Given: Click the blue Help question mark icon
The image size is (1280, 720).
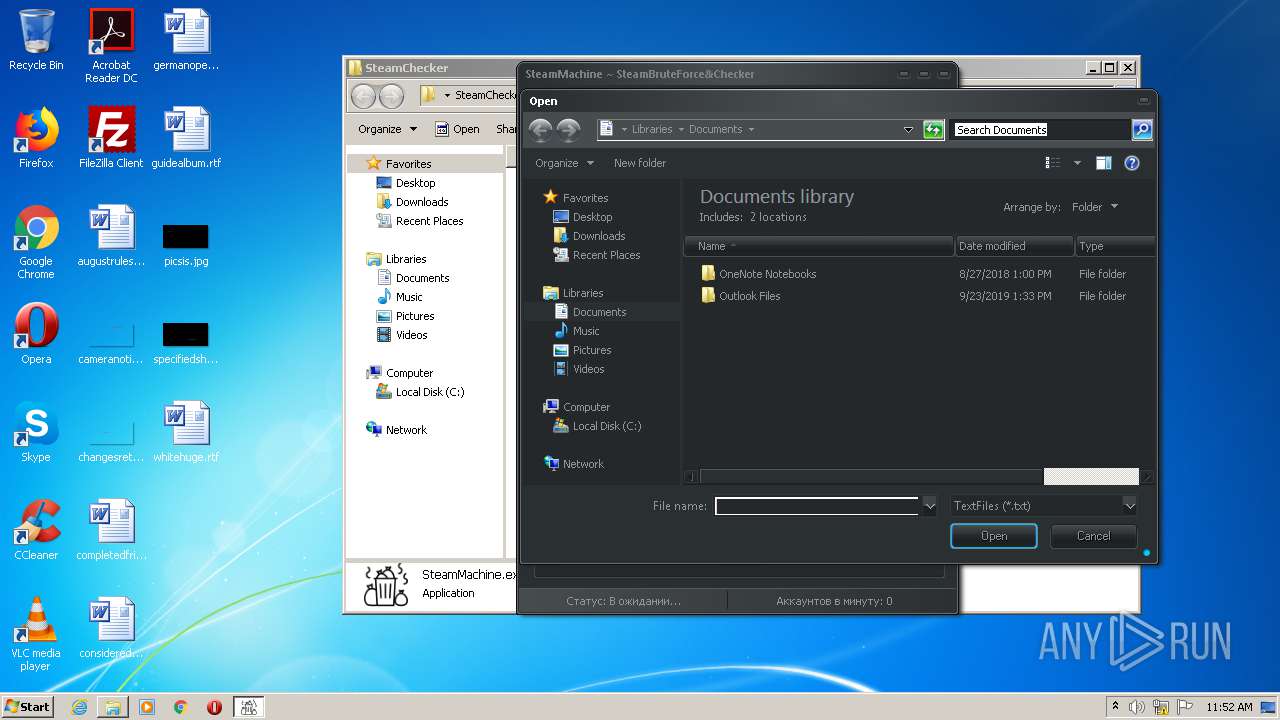Looking at the screenshot, I should 1132,163.
